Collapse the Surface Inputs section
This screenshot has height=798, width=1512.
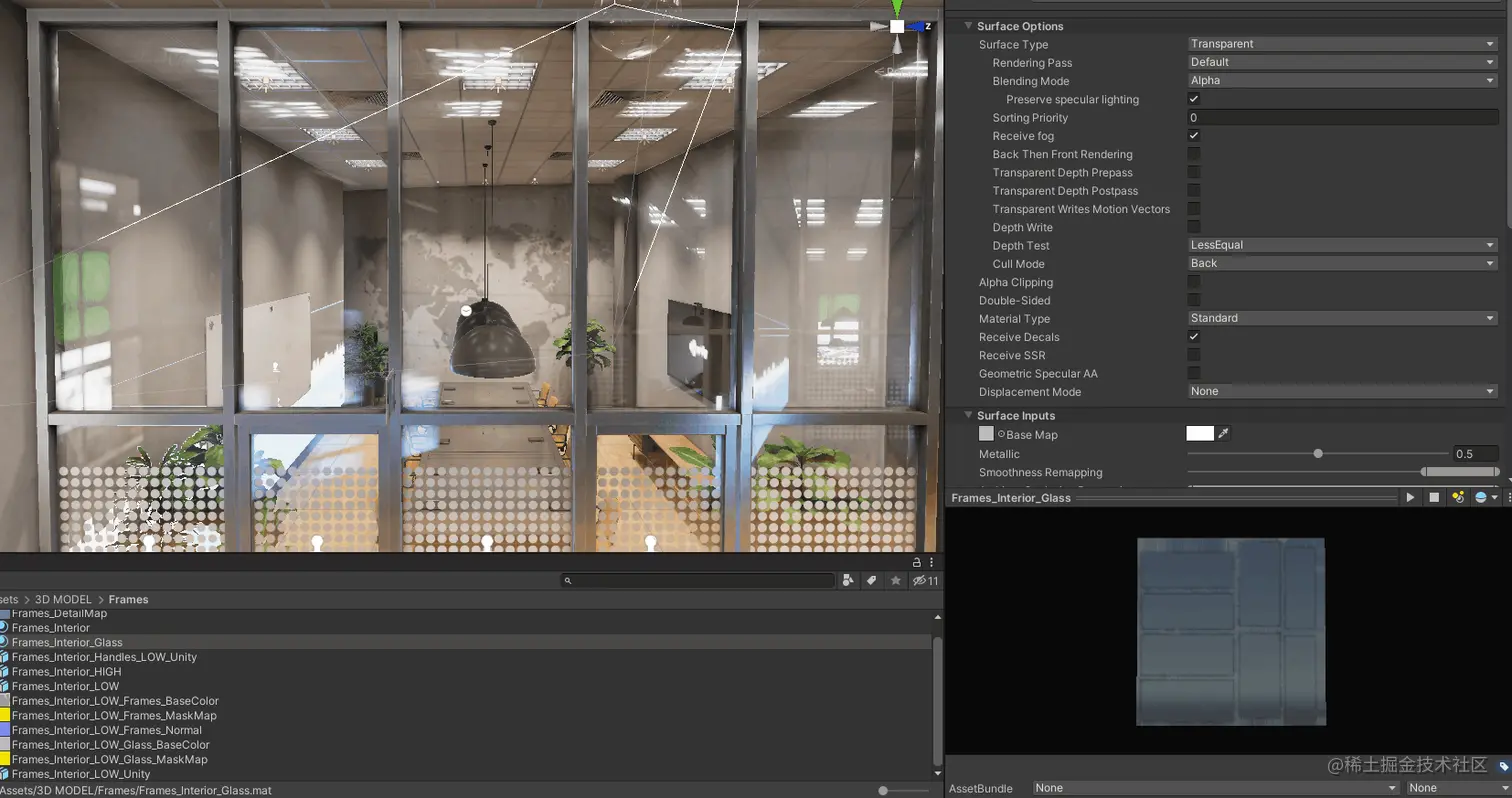pyautogui.click(x=968, y=415)
